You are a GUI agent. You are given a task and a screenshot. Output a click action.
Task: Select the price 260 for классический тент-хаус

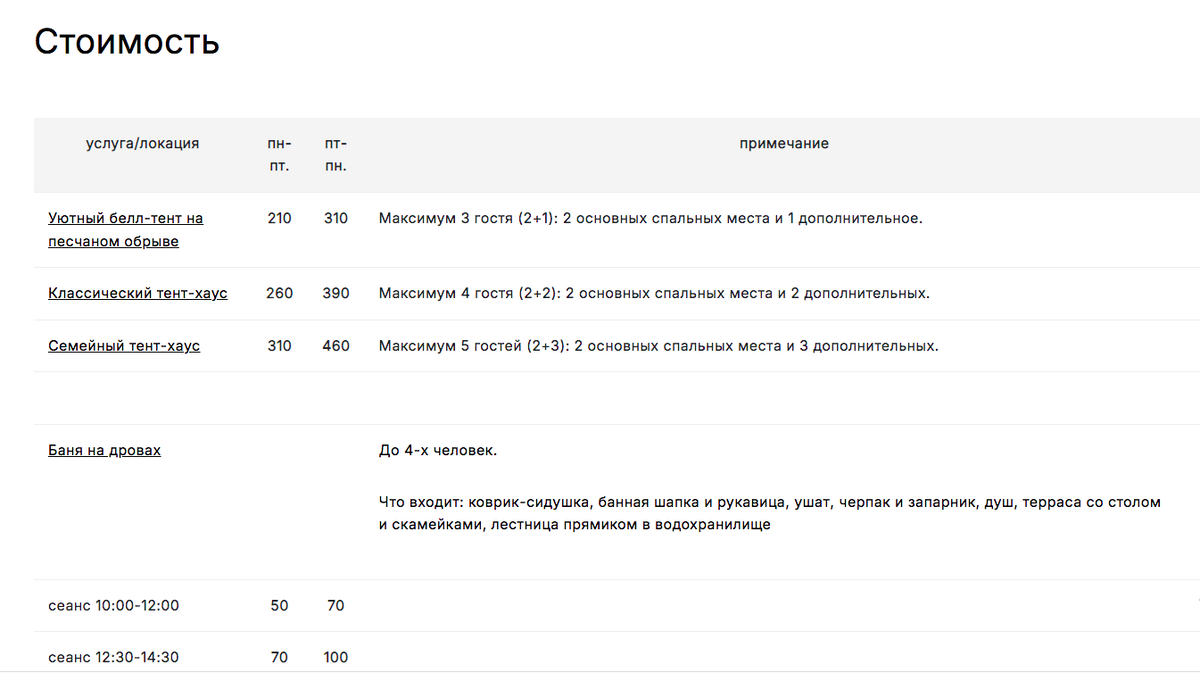(279, 293)
